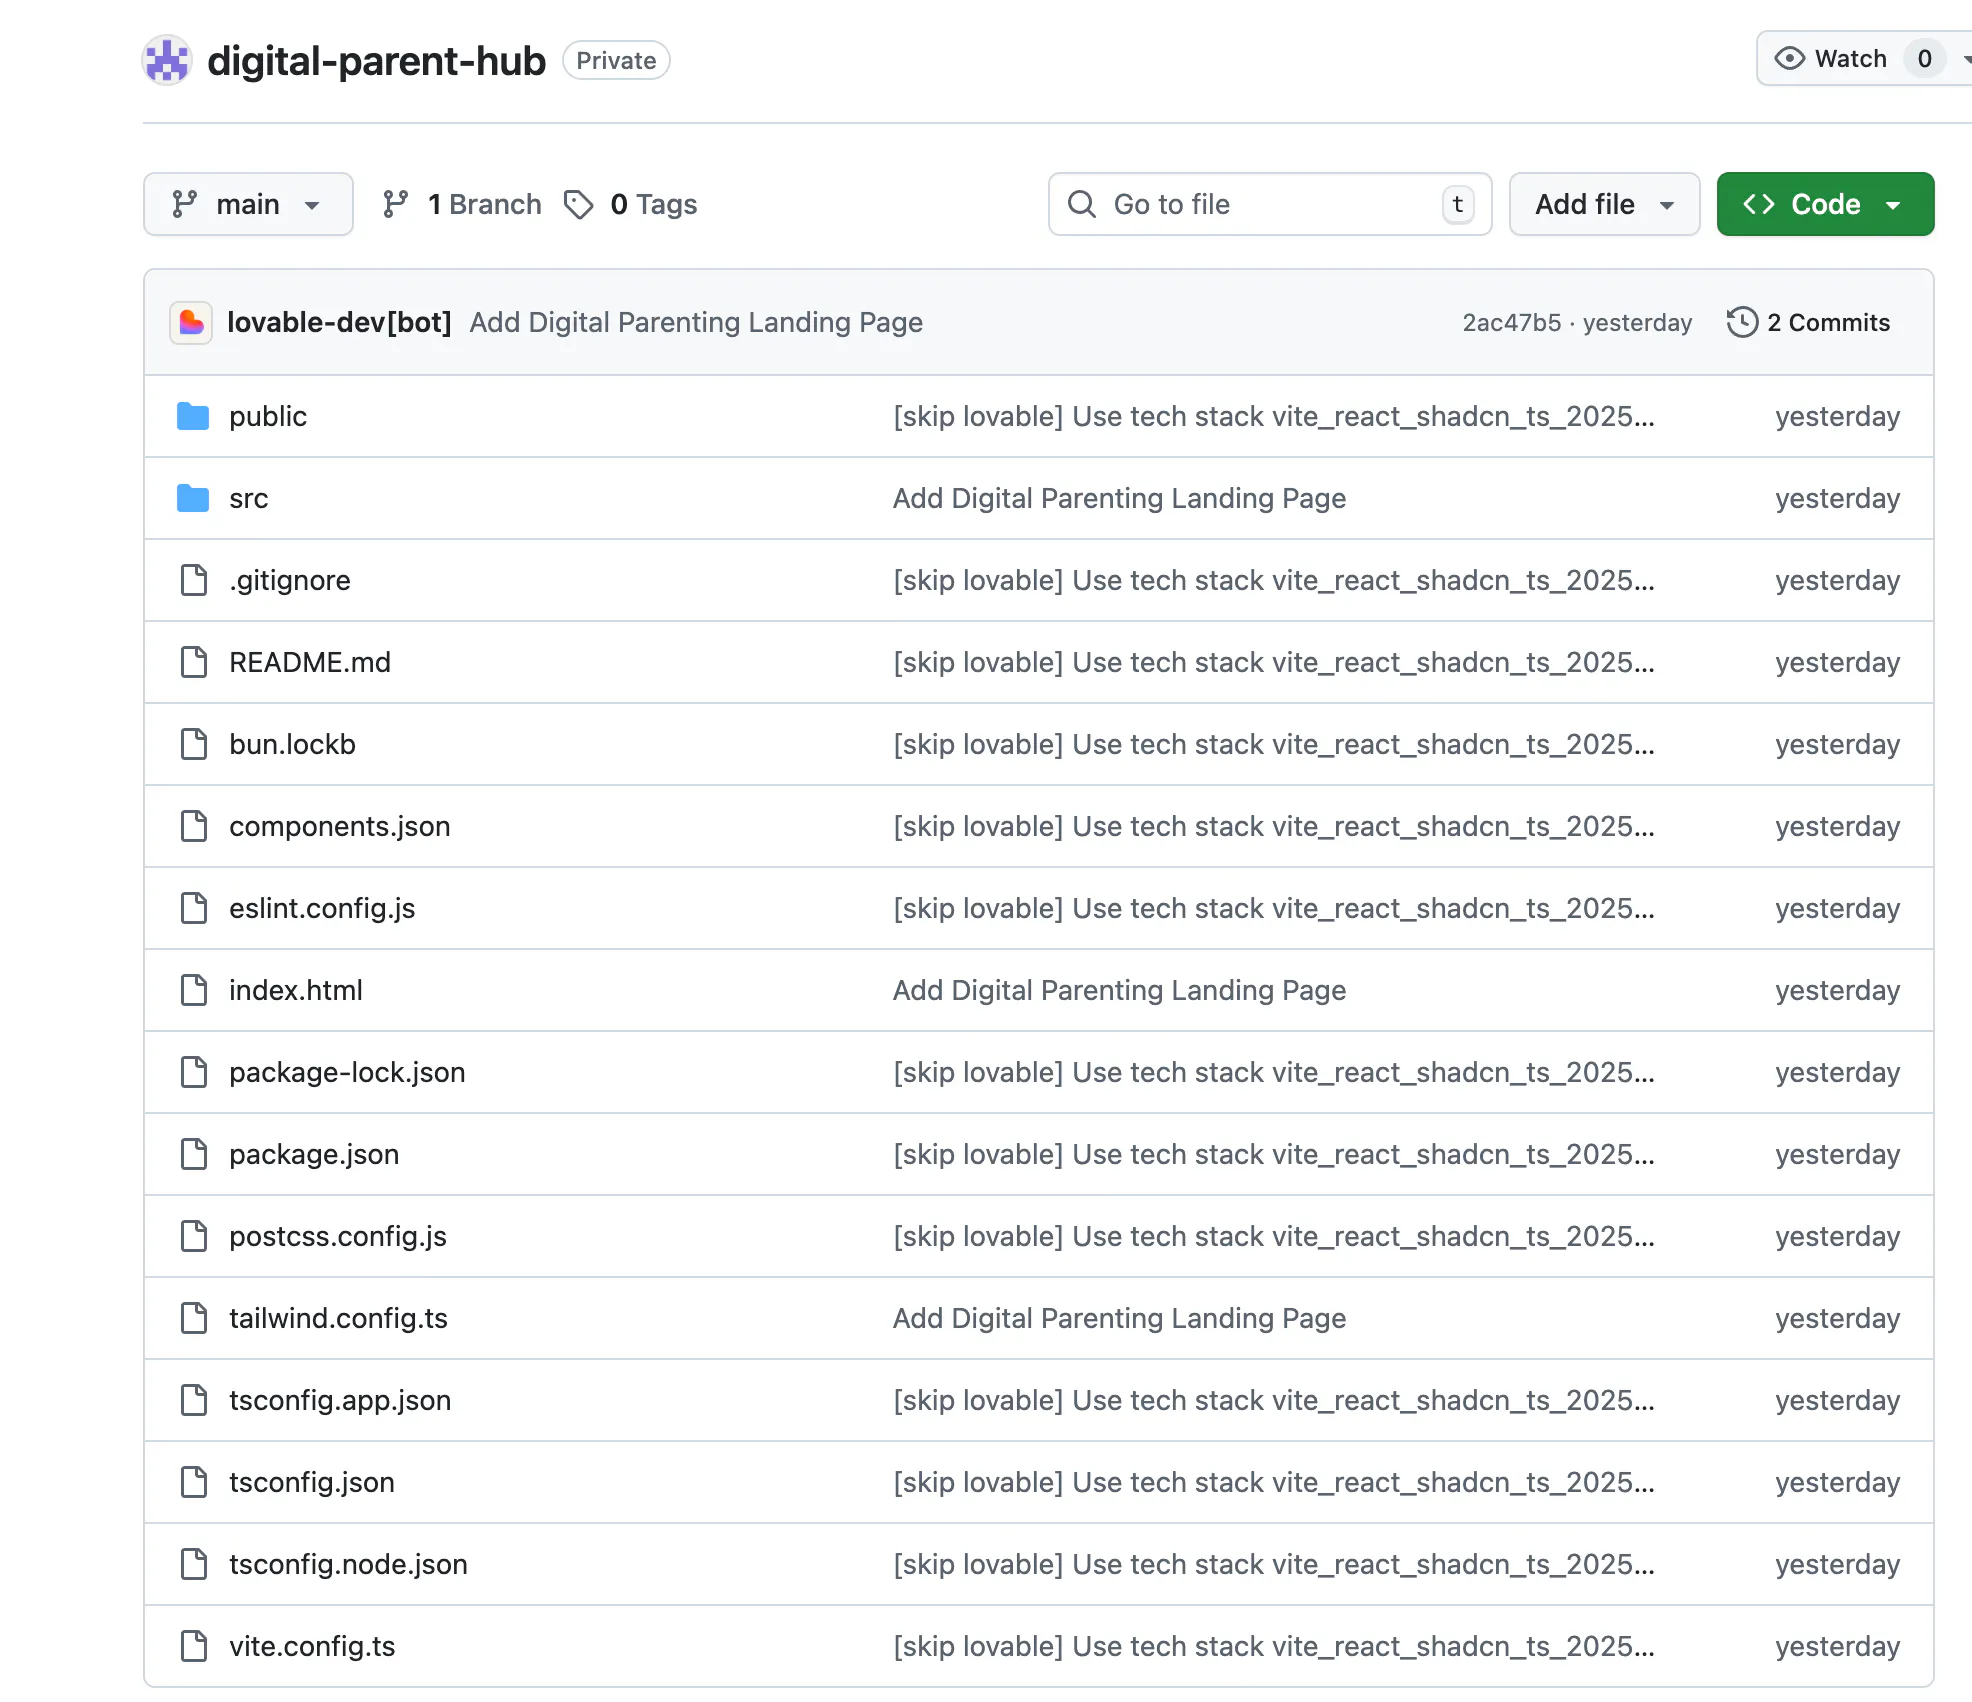Image resolution: width=1972 pixels, height=1702 pixels.
Task: Open the latest commit message Add Digital Parenting Landing Page
Action: click(x=696, y=322)
